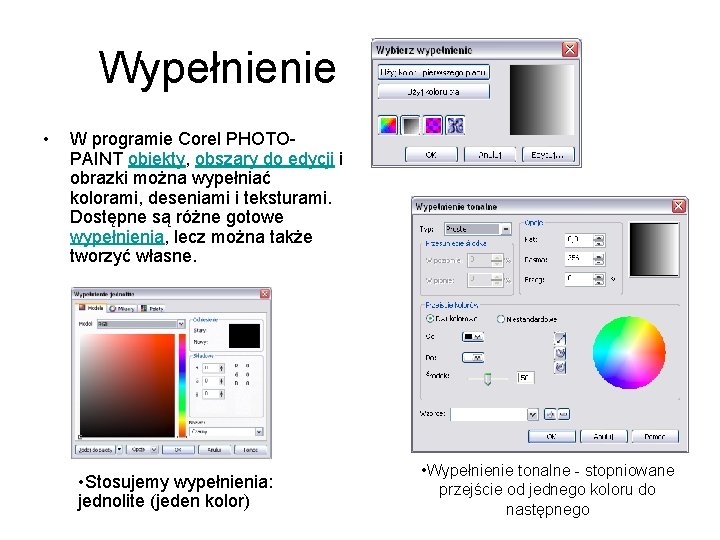This screenshot has width=720, height=540.
Task: Switch to the Palety tab
Action: (x=152, y=309)
